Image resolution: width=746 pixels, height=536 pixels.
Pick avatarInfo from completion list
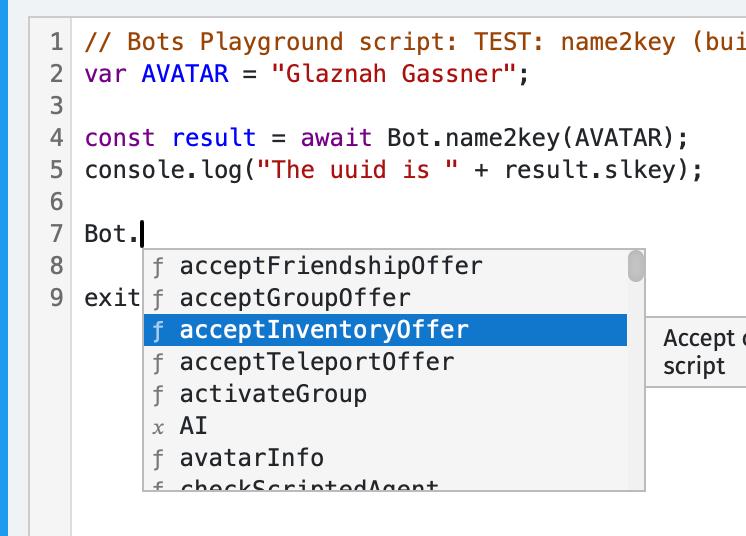(251, 458)
